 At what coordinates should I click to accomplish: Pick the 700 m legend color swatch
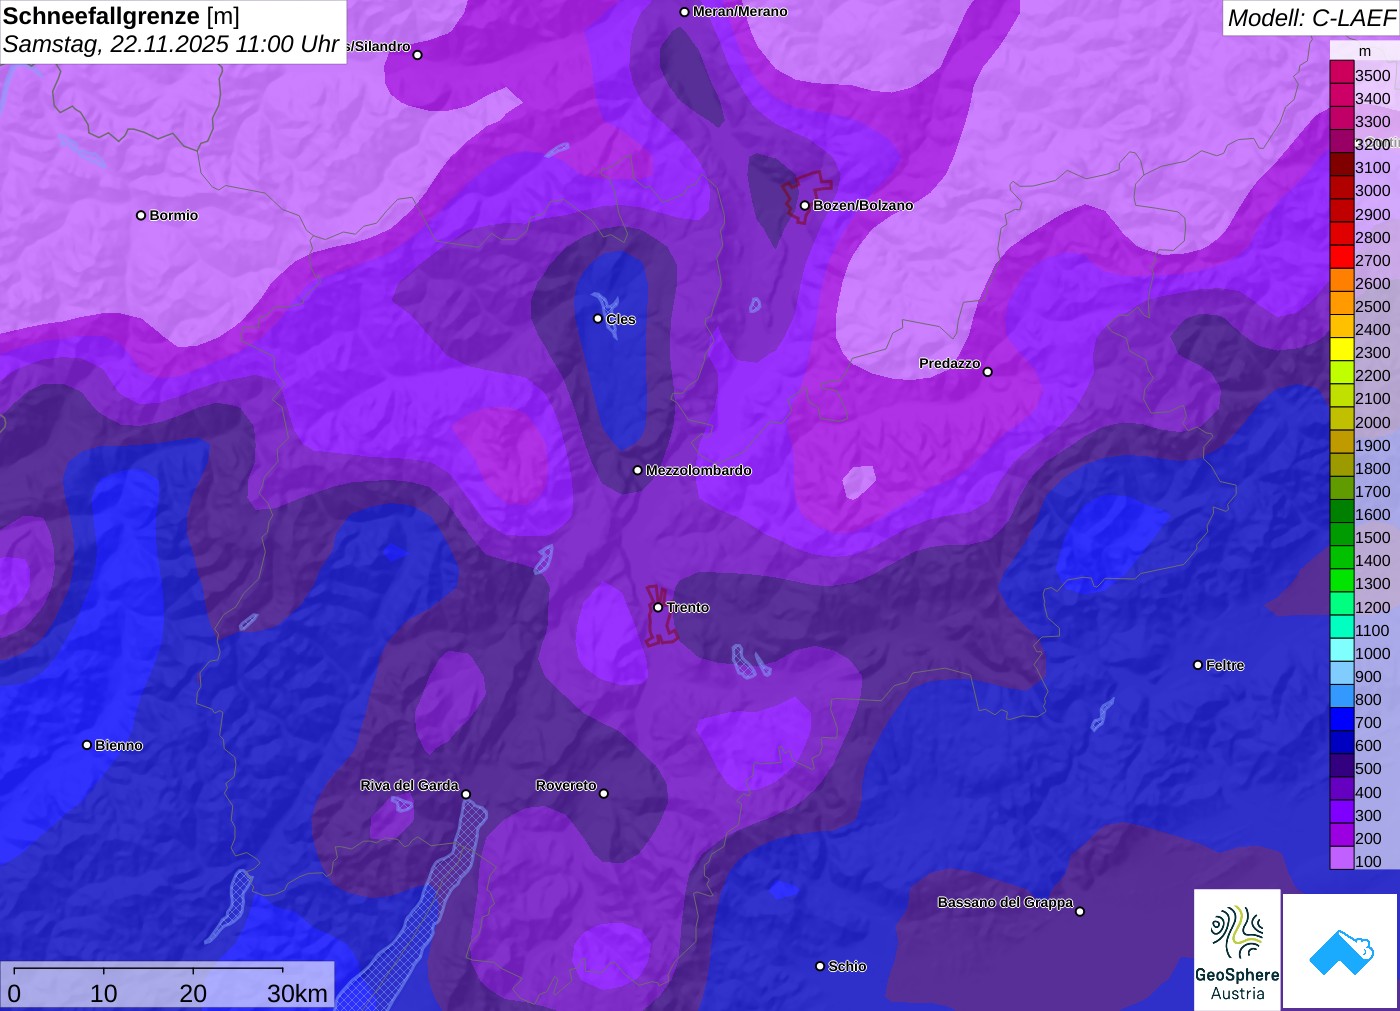1342,720
